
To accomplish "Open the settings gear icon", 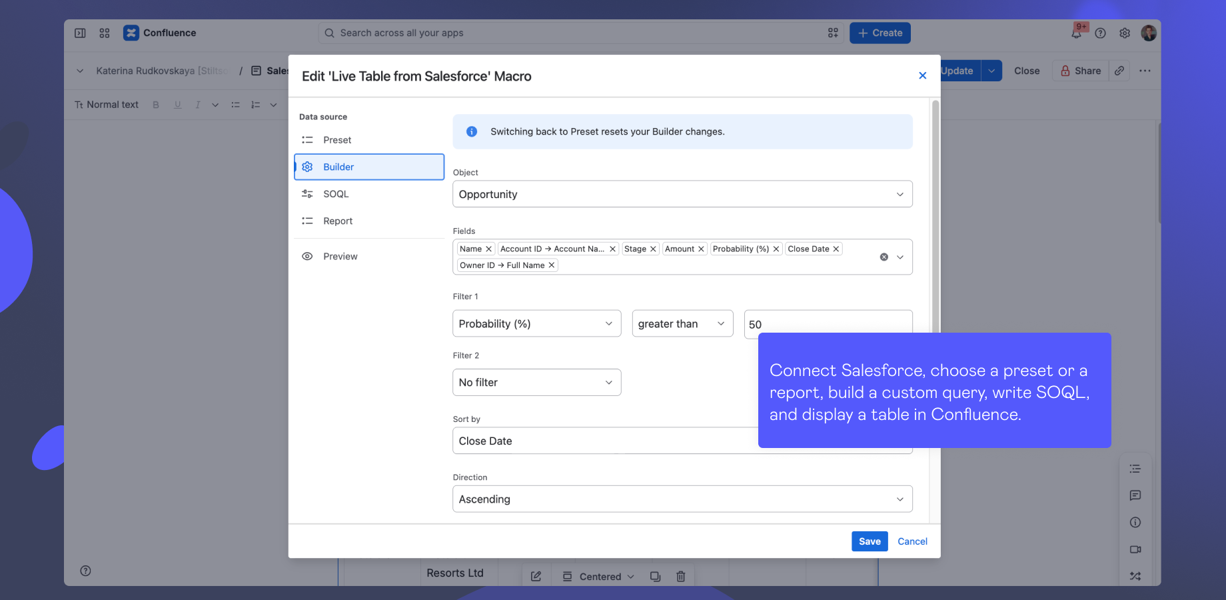I will point(1124,33).
